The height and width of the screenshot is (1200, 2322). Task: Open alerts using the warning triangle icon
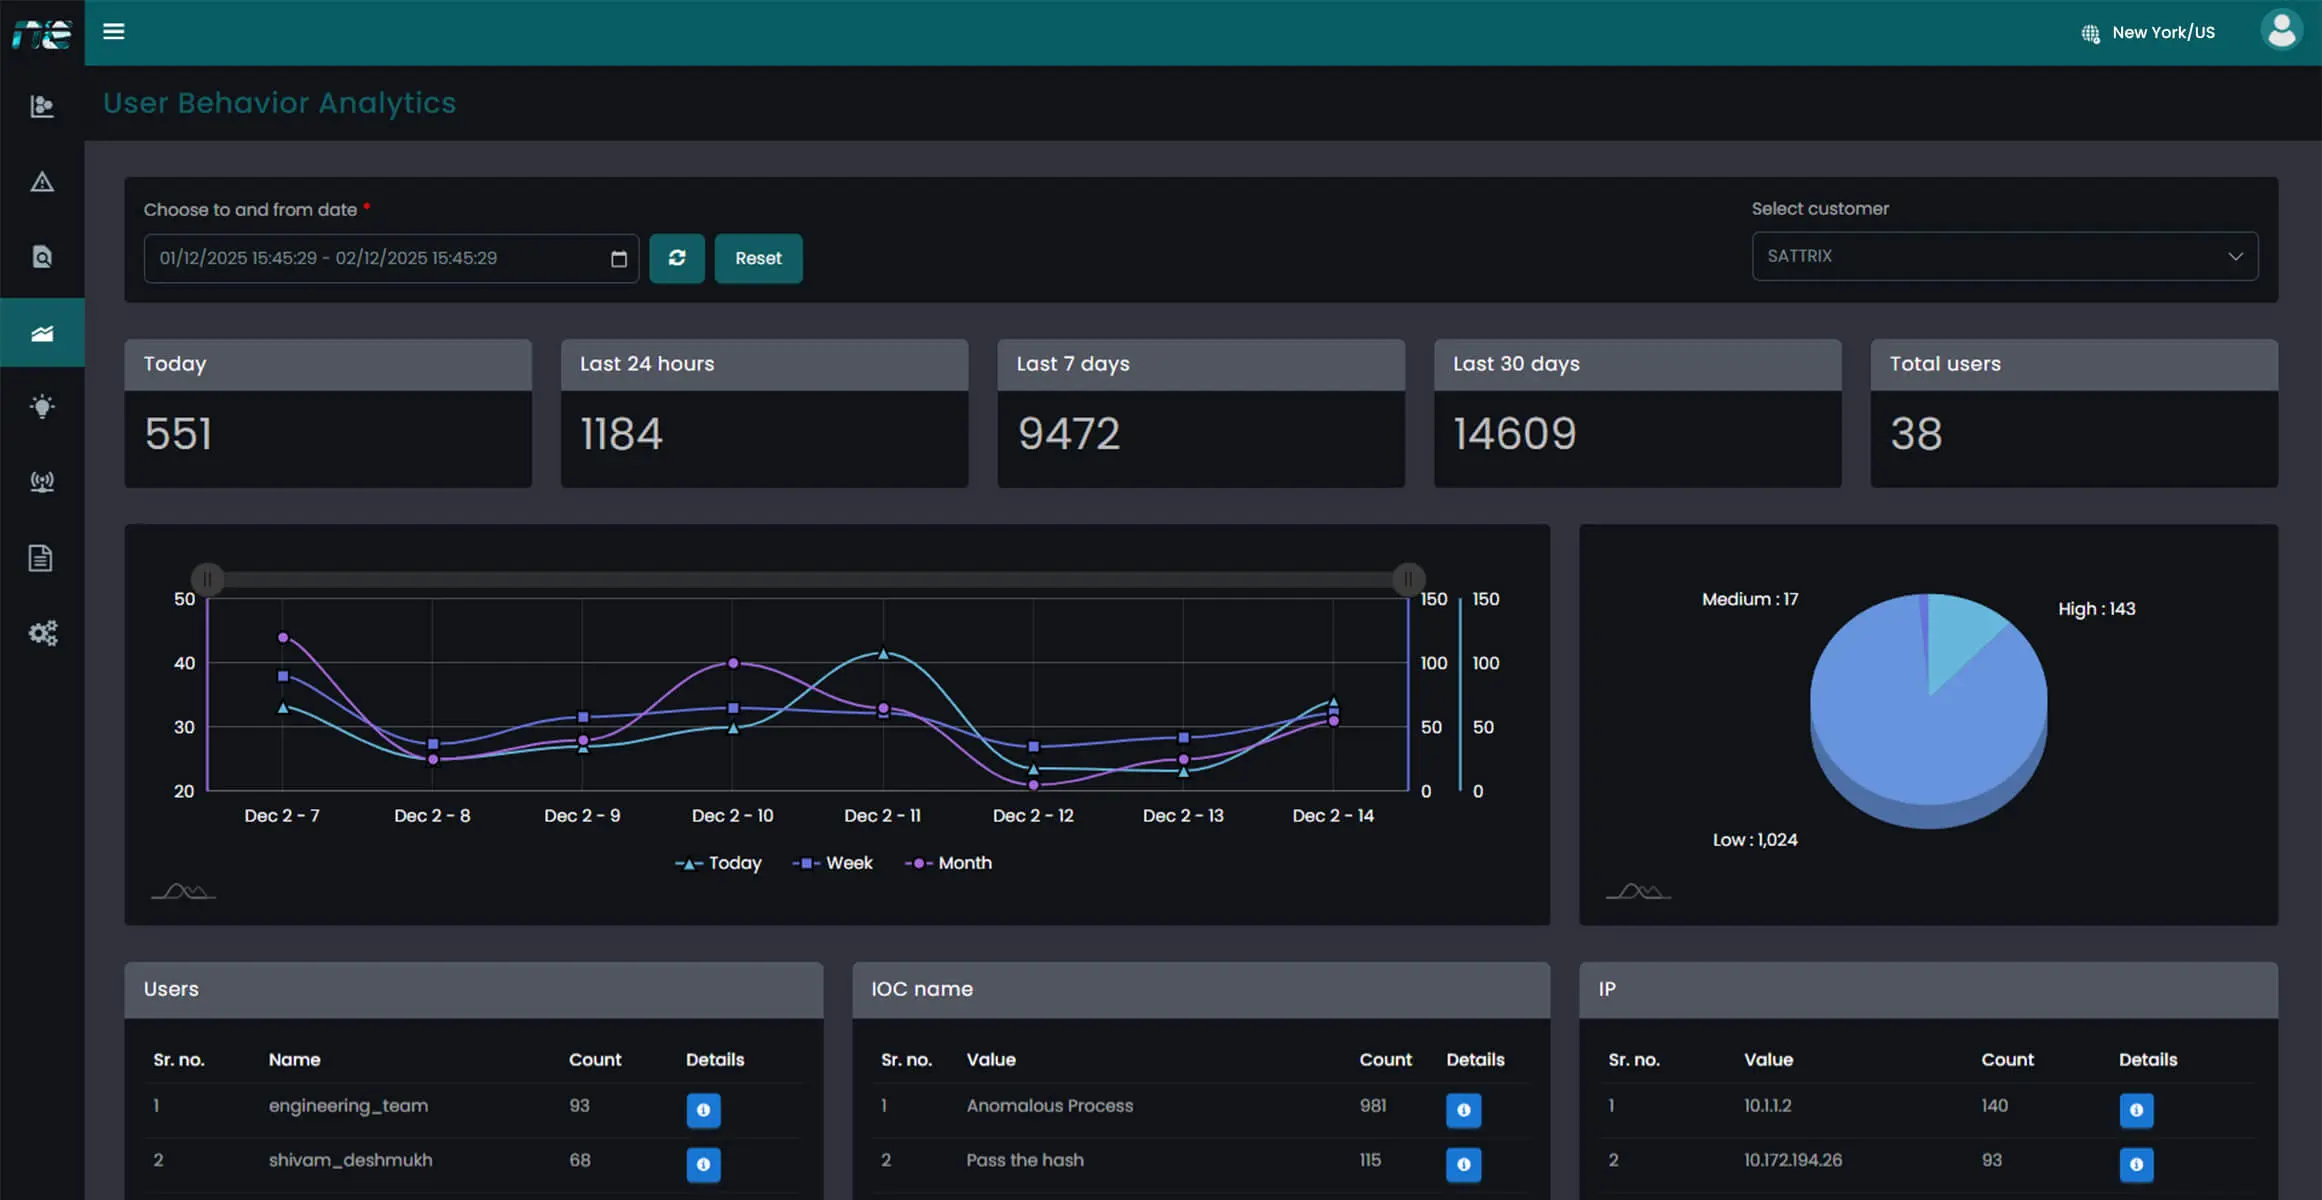(42, 181)
